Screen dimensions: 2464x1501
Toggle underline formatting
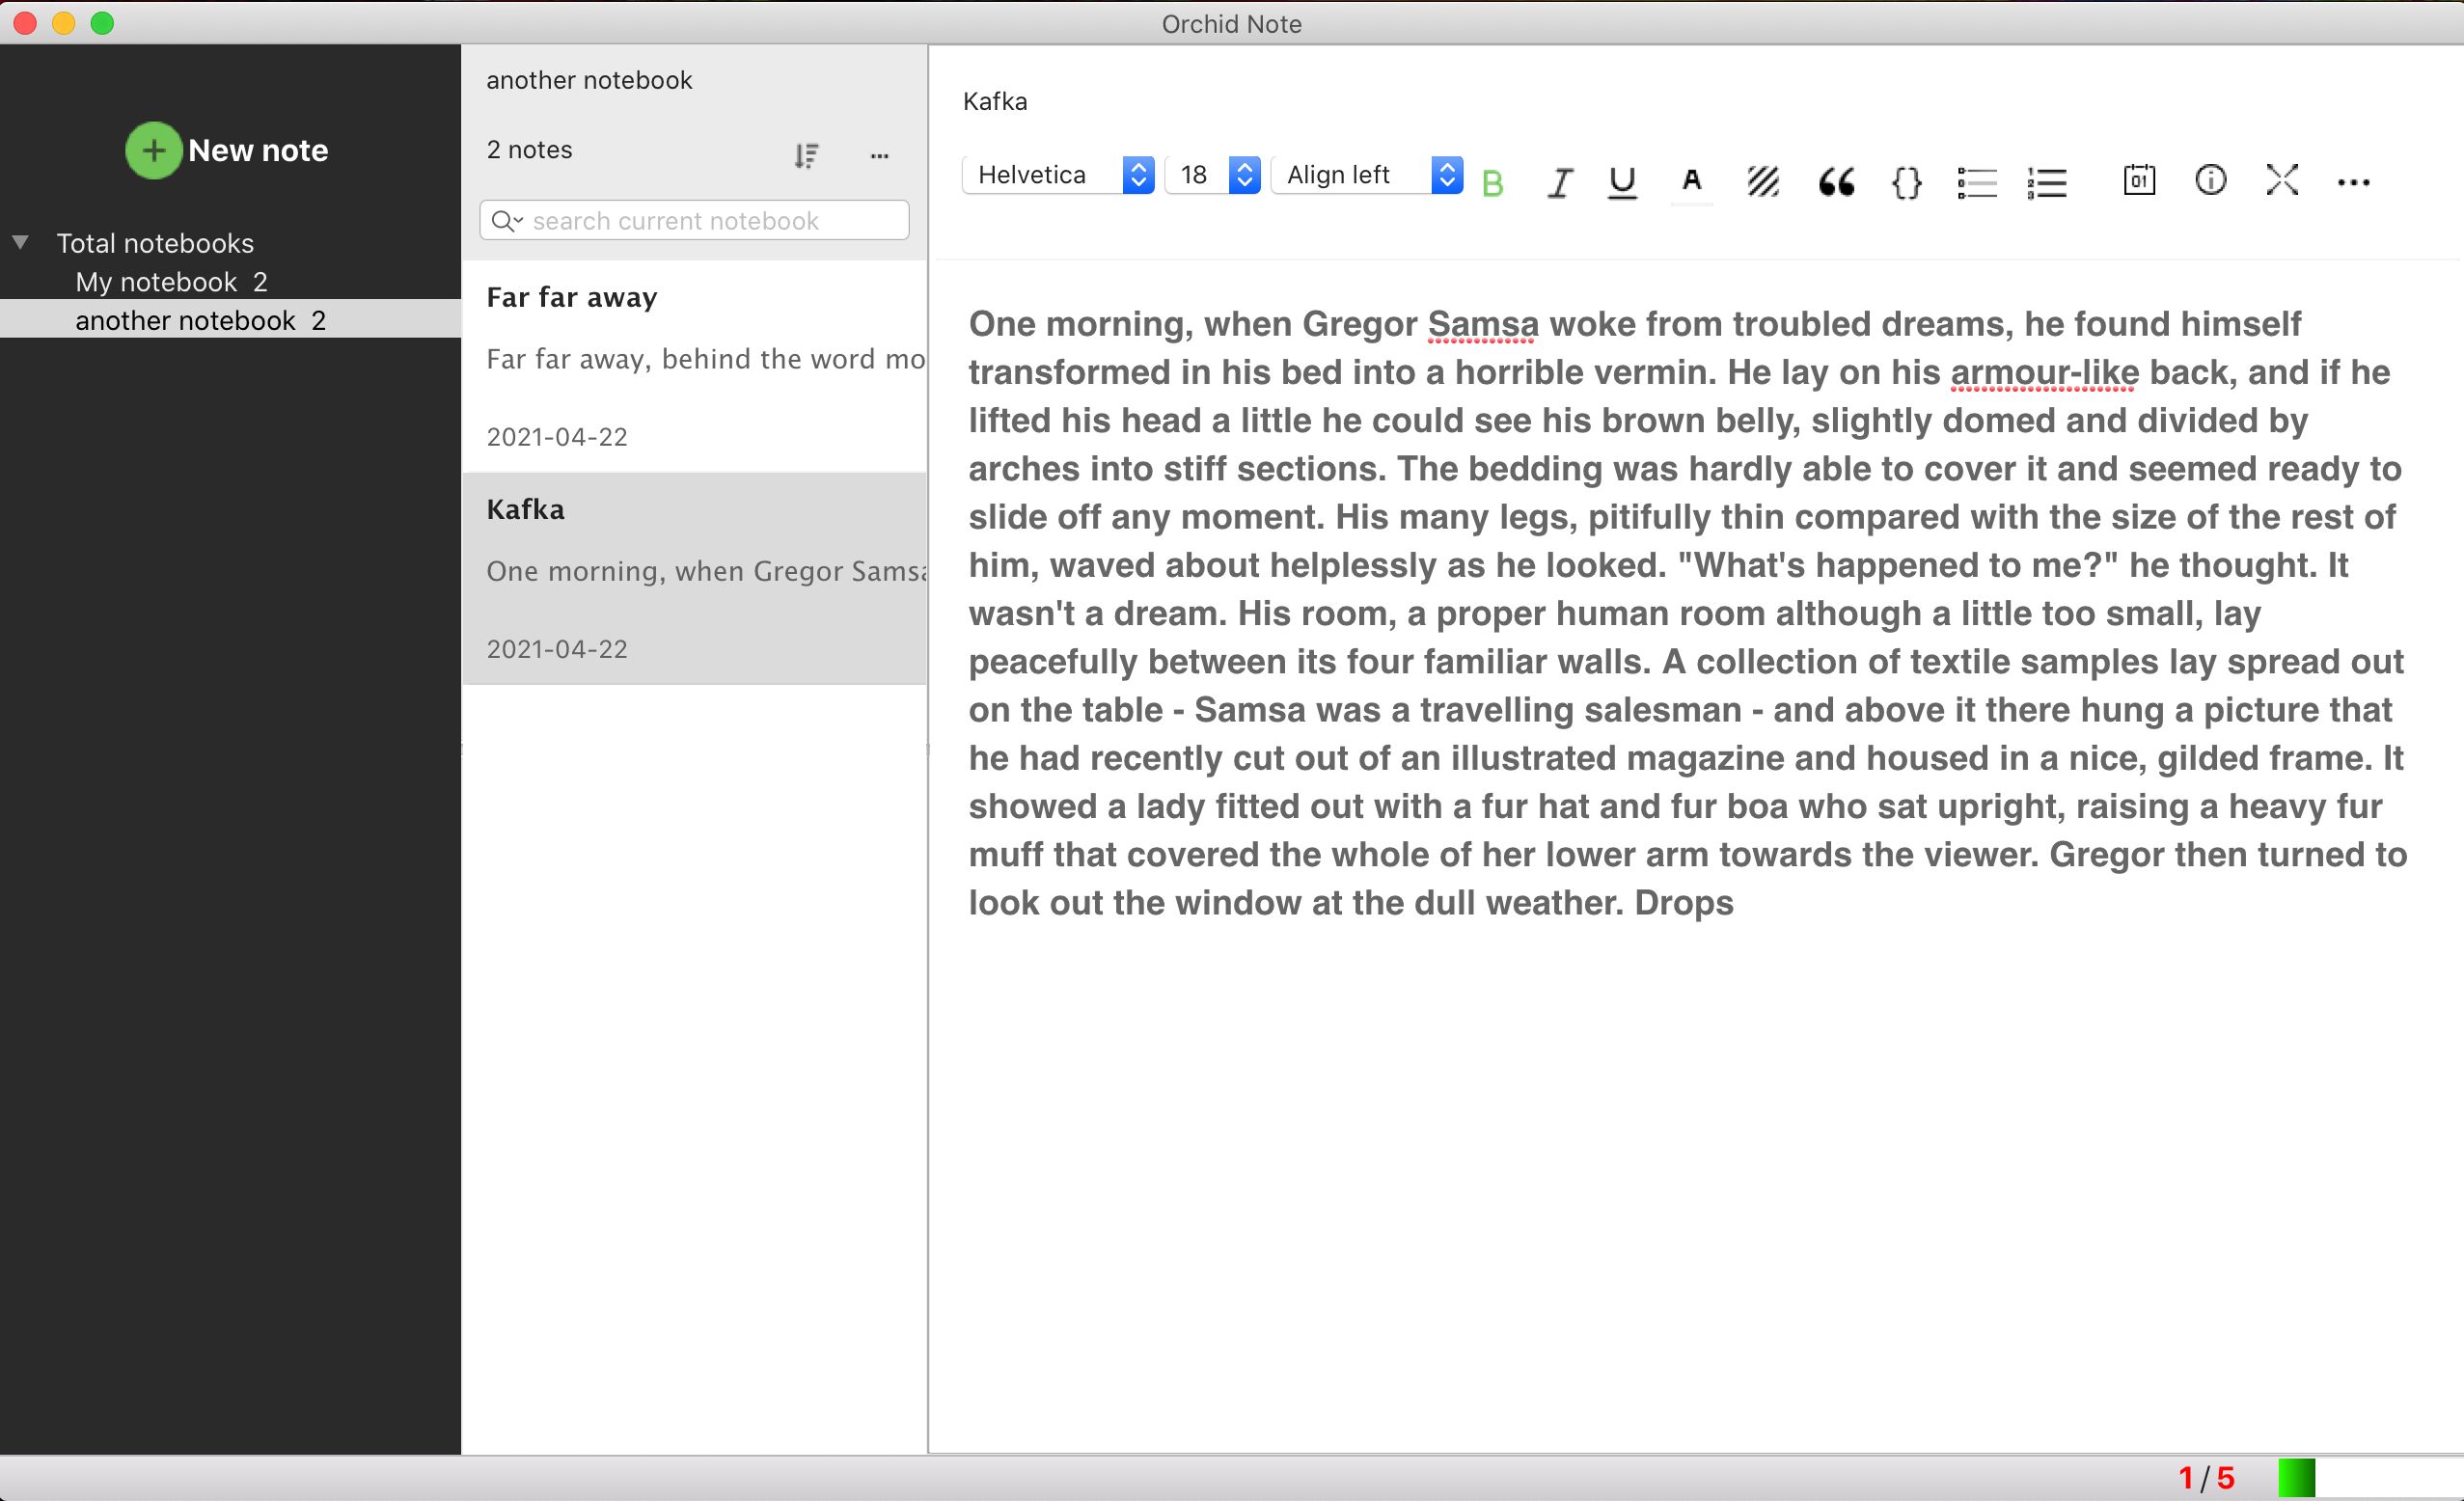tap(1622, 183)
